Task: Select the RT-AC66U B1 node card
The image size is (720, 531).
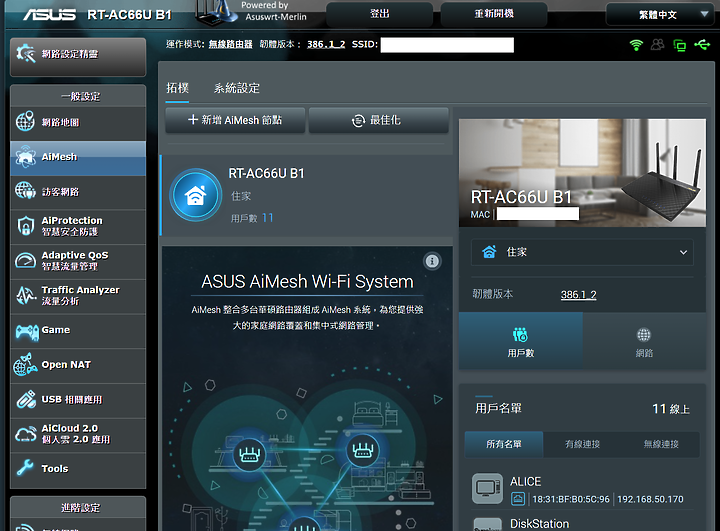Action: 306,195
